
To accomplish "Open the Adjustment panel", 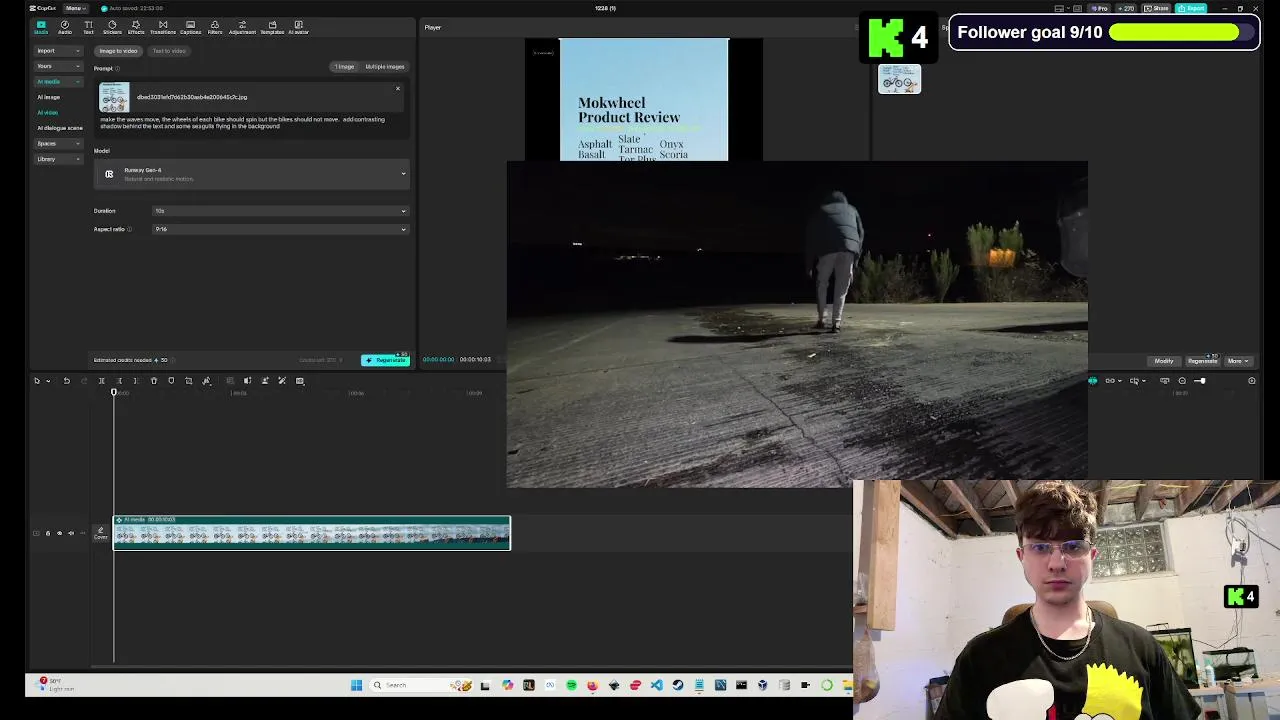I will [242, 27].
